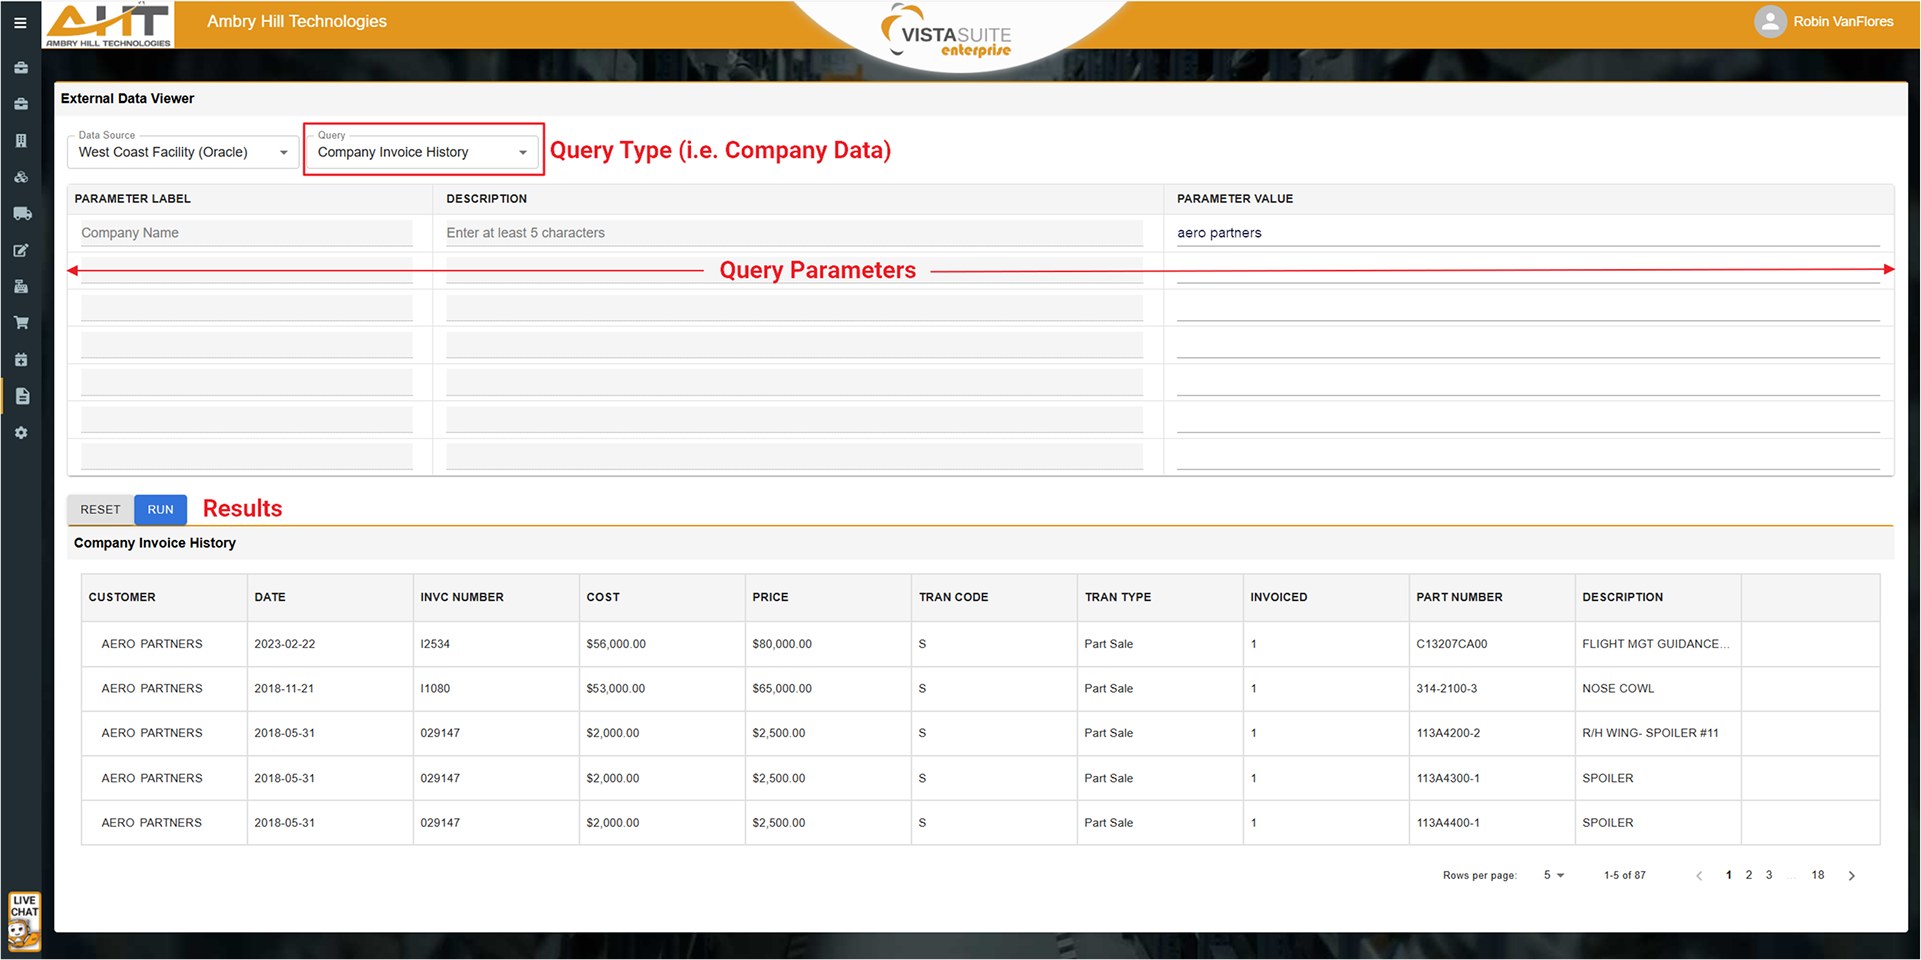Go to page 2 of results
The width and height of the screenshot is (1921, 960).
[1748, 875]
